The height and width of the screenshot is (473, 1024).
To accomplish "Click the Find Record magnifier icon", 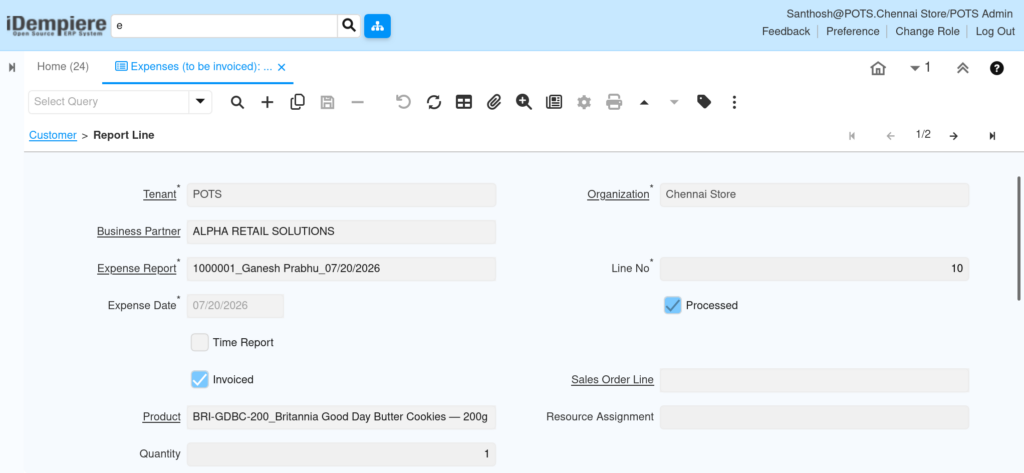I will 238,102.
